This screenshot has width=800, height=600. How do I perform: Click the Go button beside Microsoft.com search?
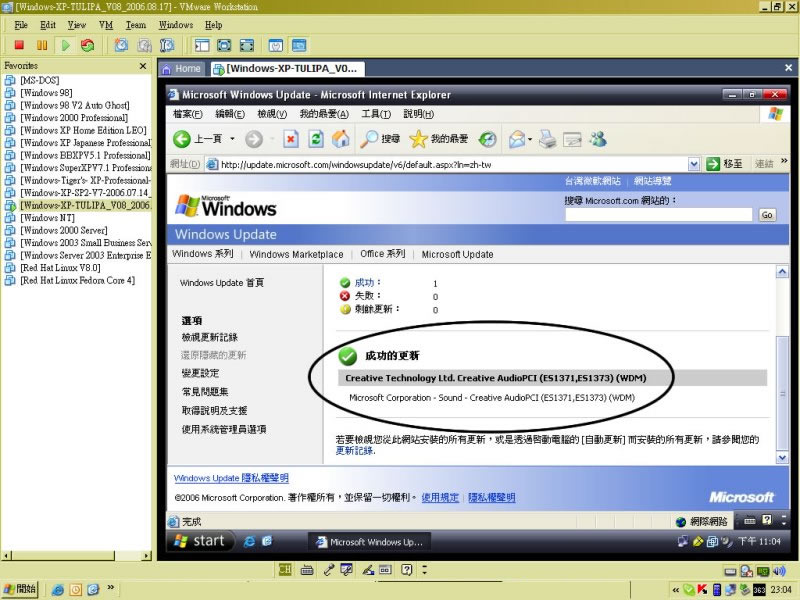coord(767,215)
